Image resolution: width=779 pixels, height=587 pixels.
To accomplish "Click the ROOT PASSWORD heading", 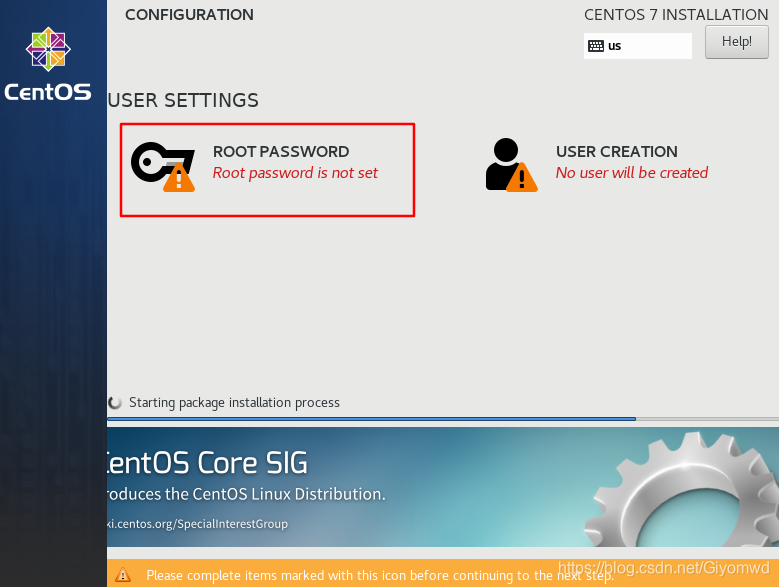I will (x=281, y=151).
